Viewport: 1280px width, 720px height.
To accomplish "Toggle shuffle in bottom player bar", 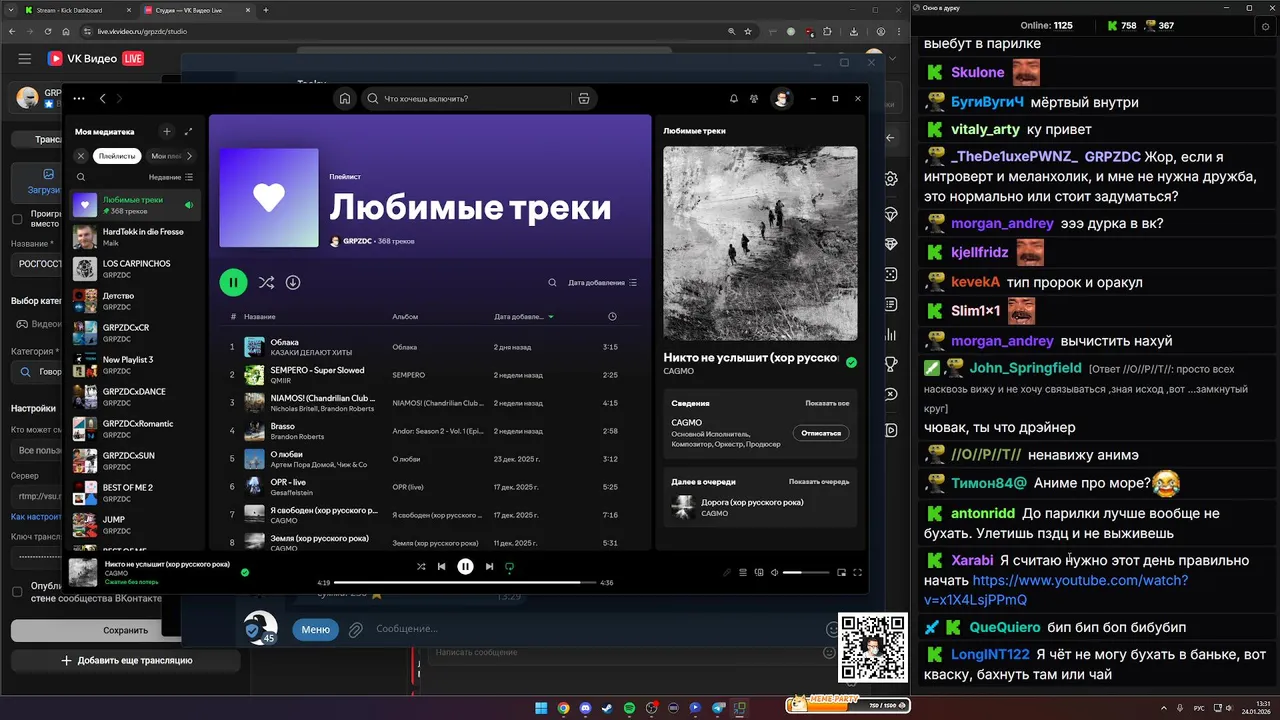I will (x=421, y=566).
